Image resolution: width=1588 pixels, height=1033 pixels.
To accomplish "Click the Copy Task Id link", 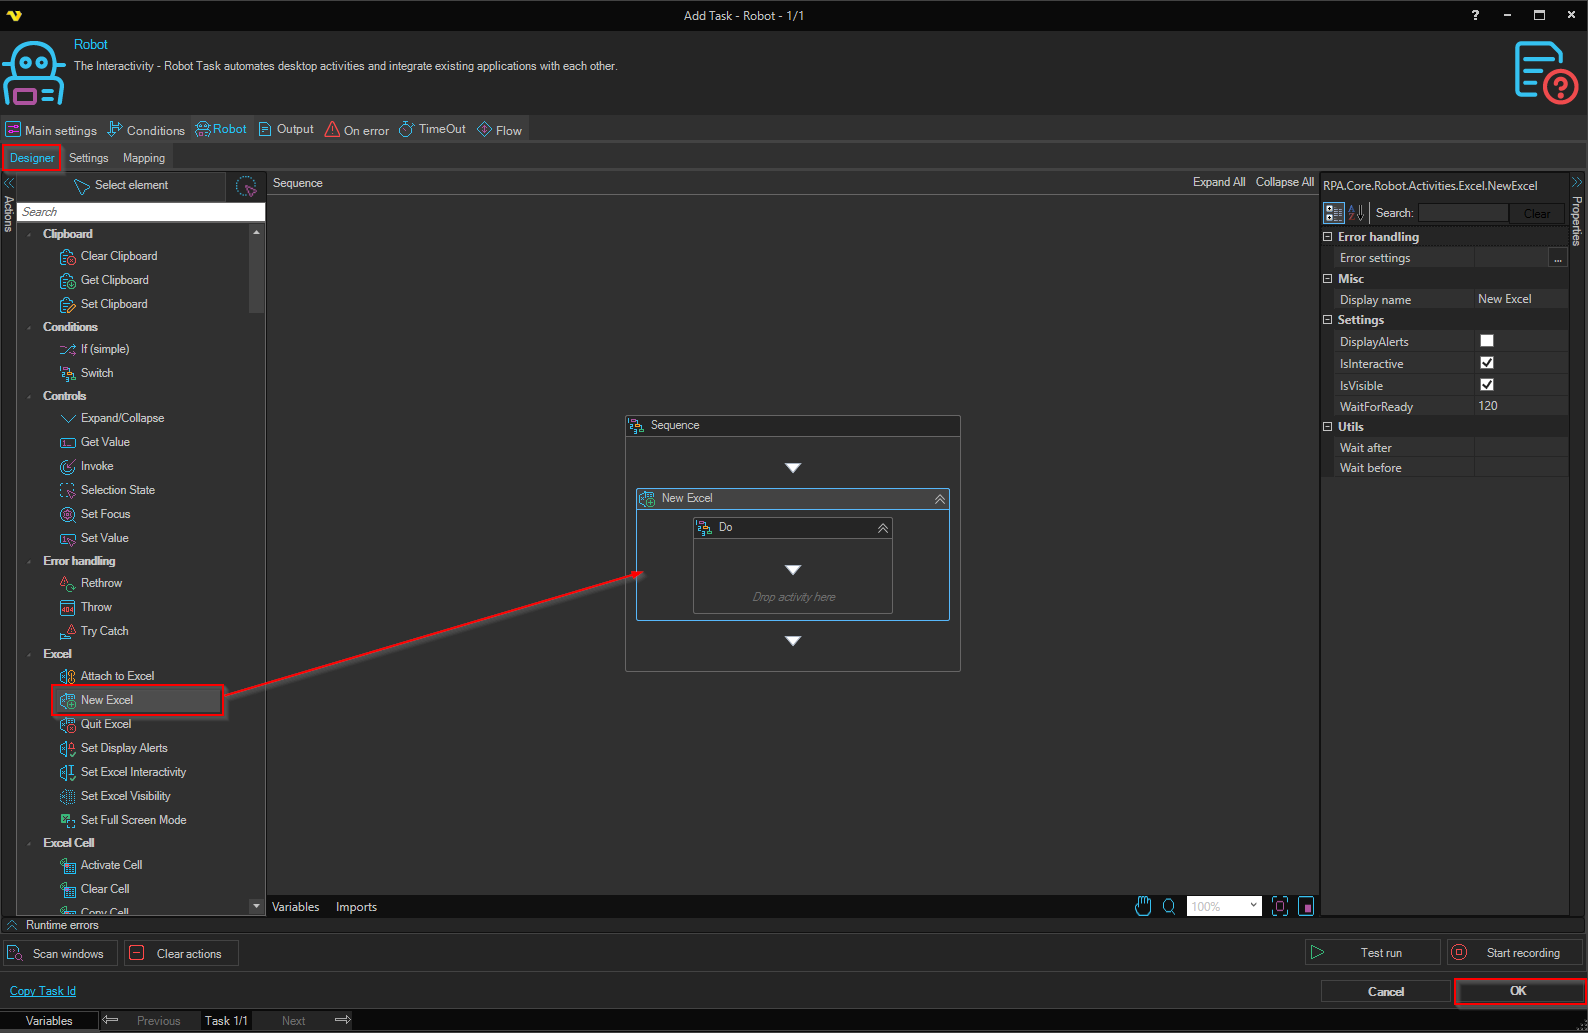I will point(43,991).
